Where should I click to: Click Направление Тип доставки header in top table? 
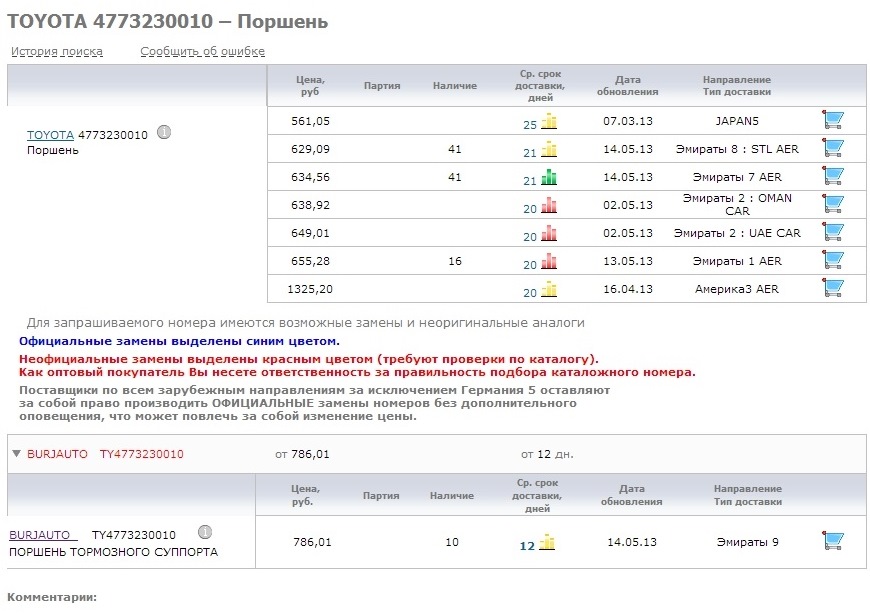tap(737, 85)
